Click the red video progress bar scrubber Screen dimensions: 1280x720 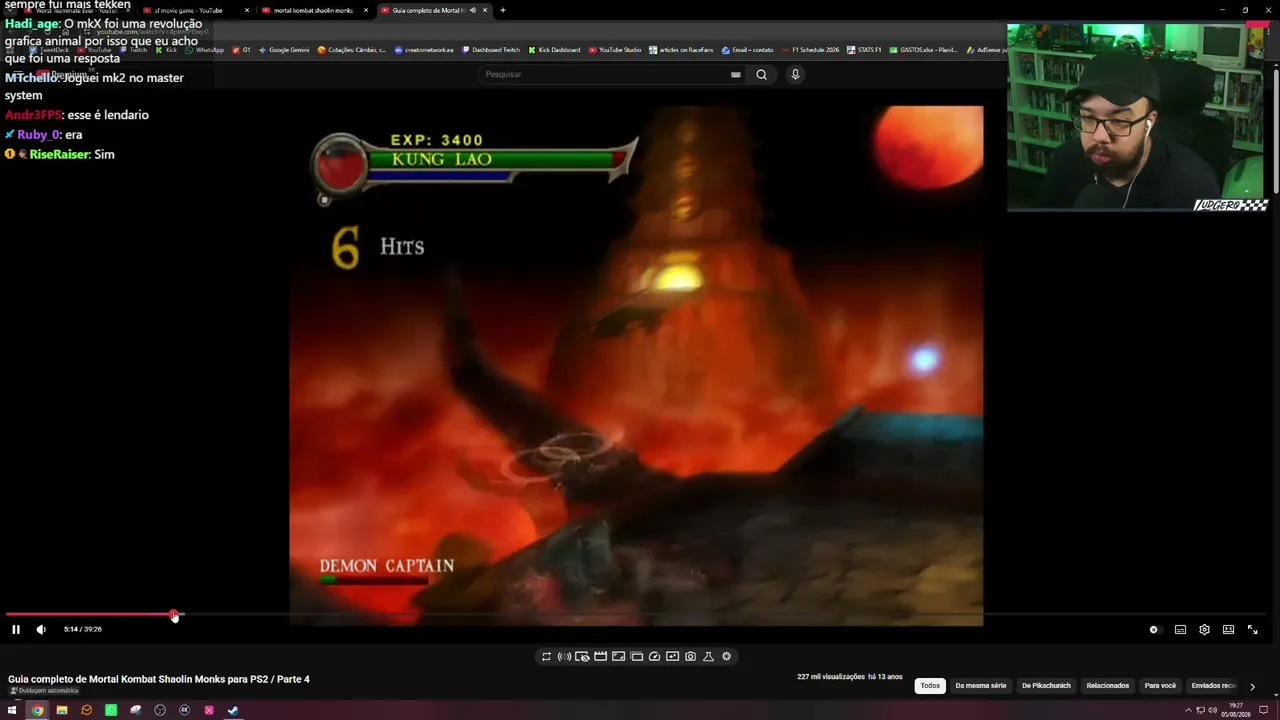(174, 615)
